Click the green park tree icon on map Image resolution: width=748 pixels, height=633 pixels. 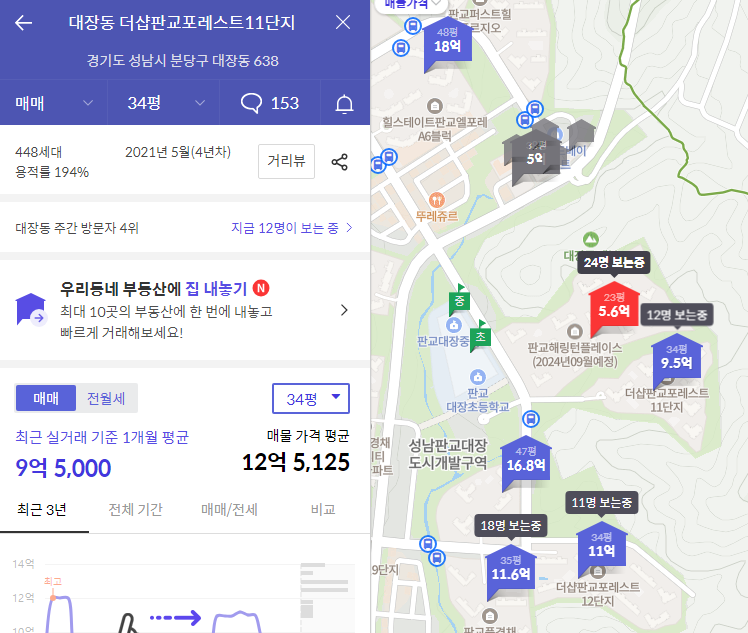pos(591,239)
